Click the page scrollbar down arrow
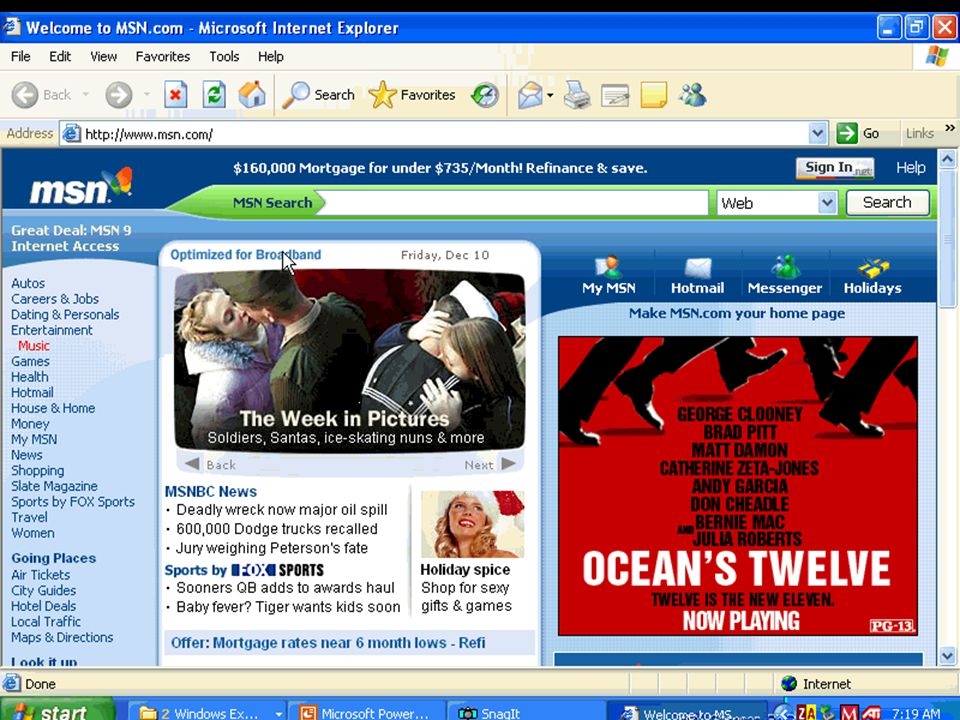 [947, 656]
